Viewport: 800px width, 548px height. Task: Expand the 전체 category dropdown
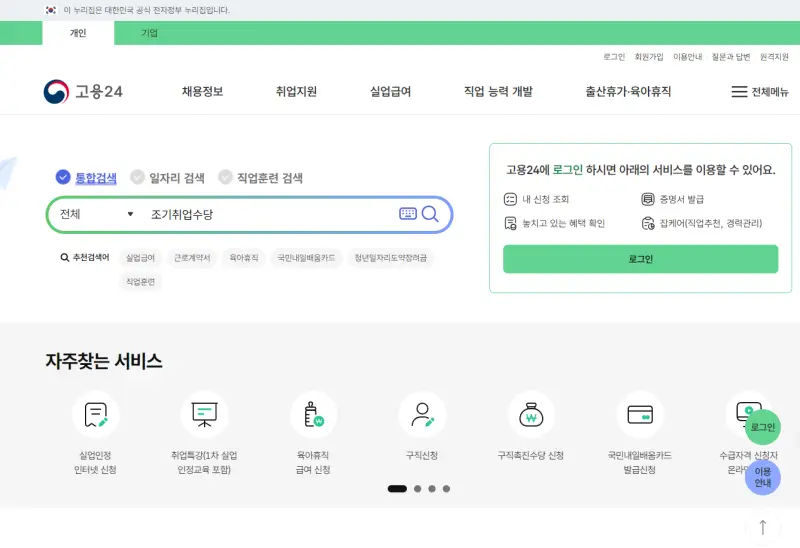96,214
